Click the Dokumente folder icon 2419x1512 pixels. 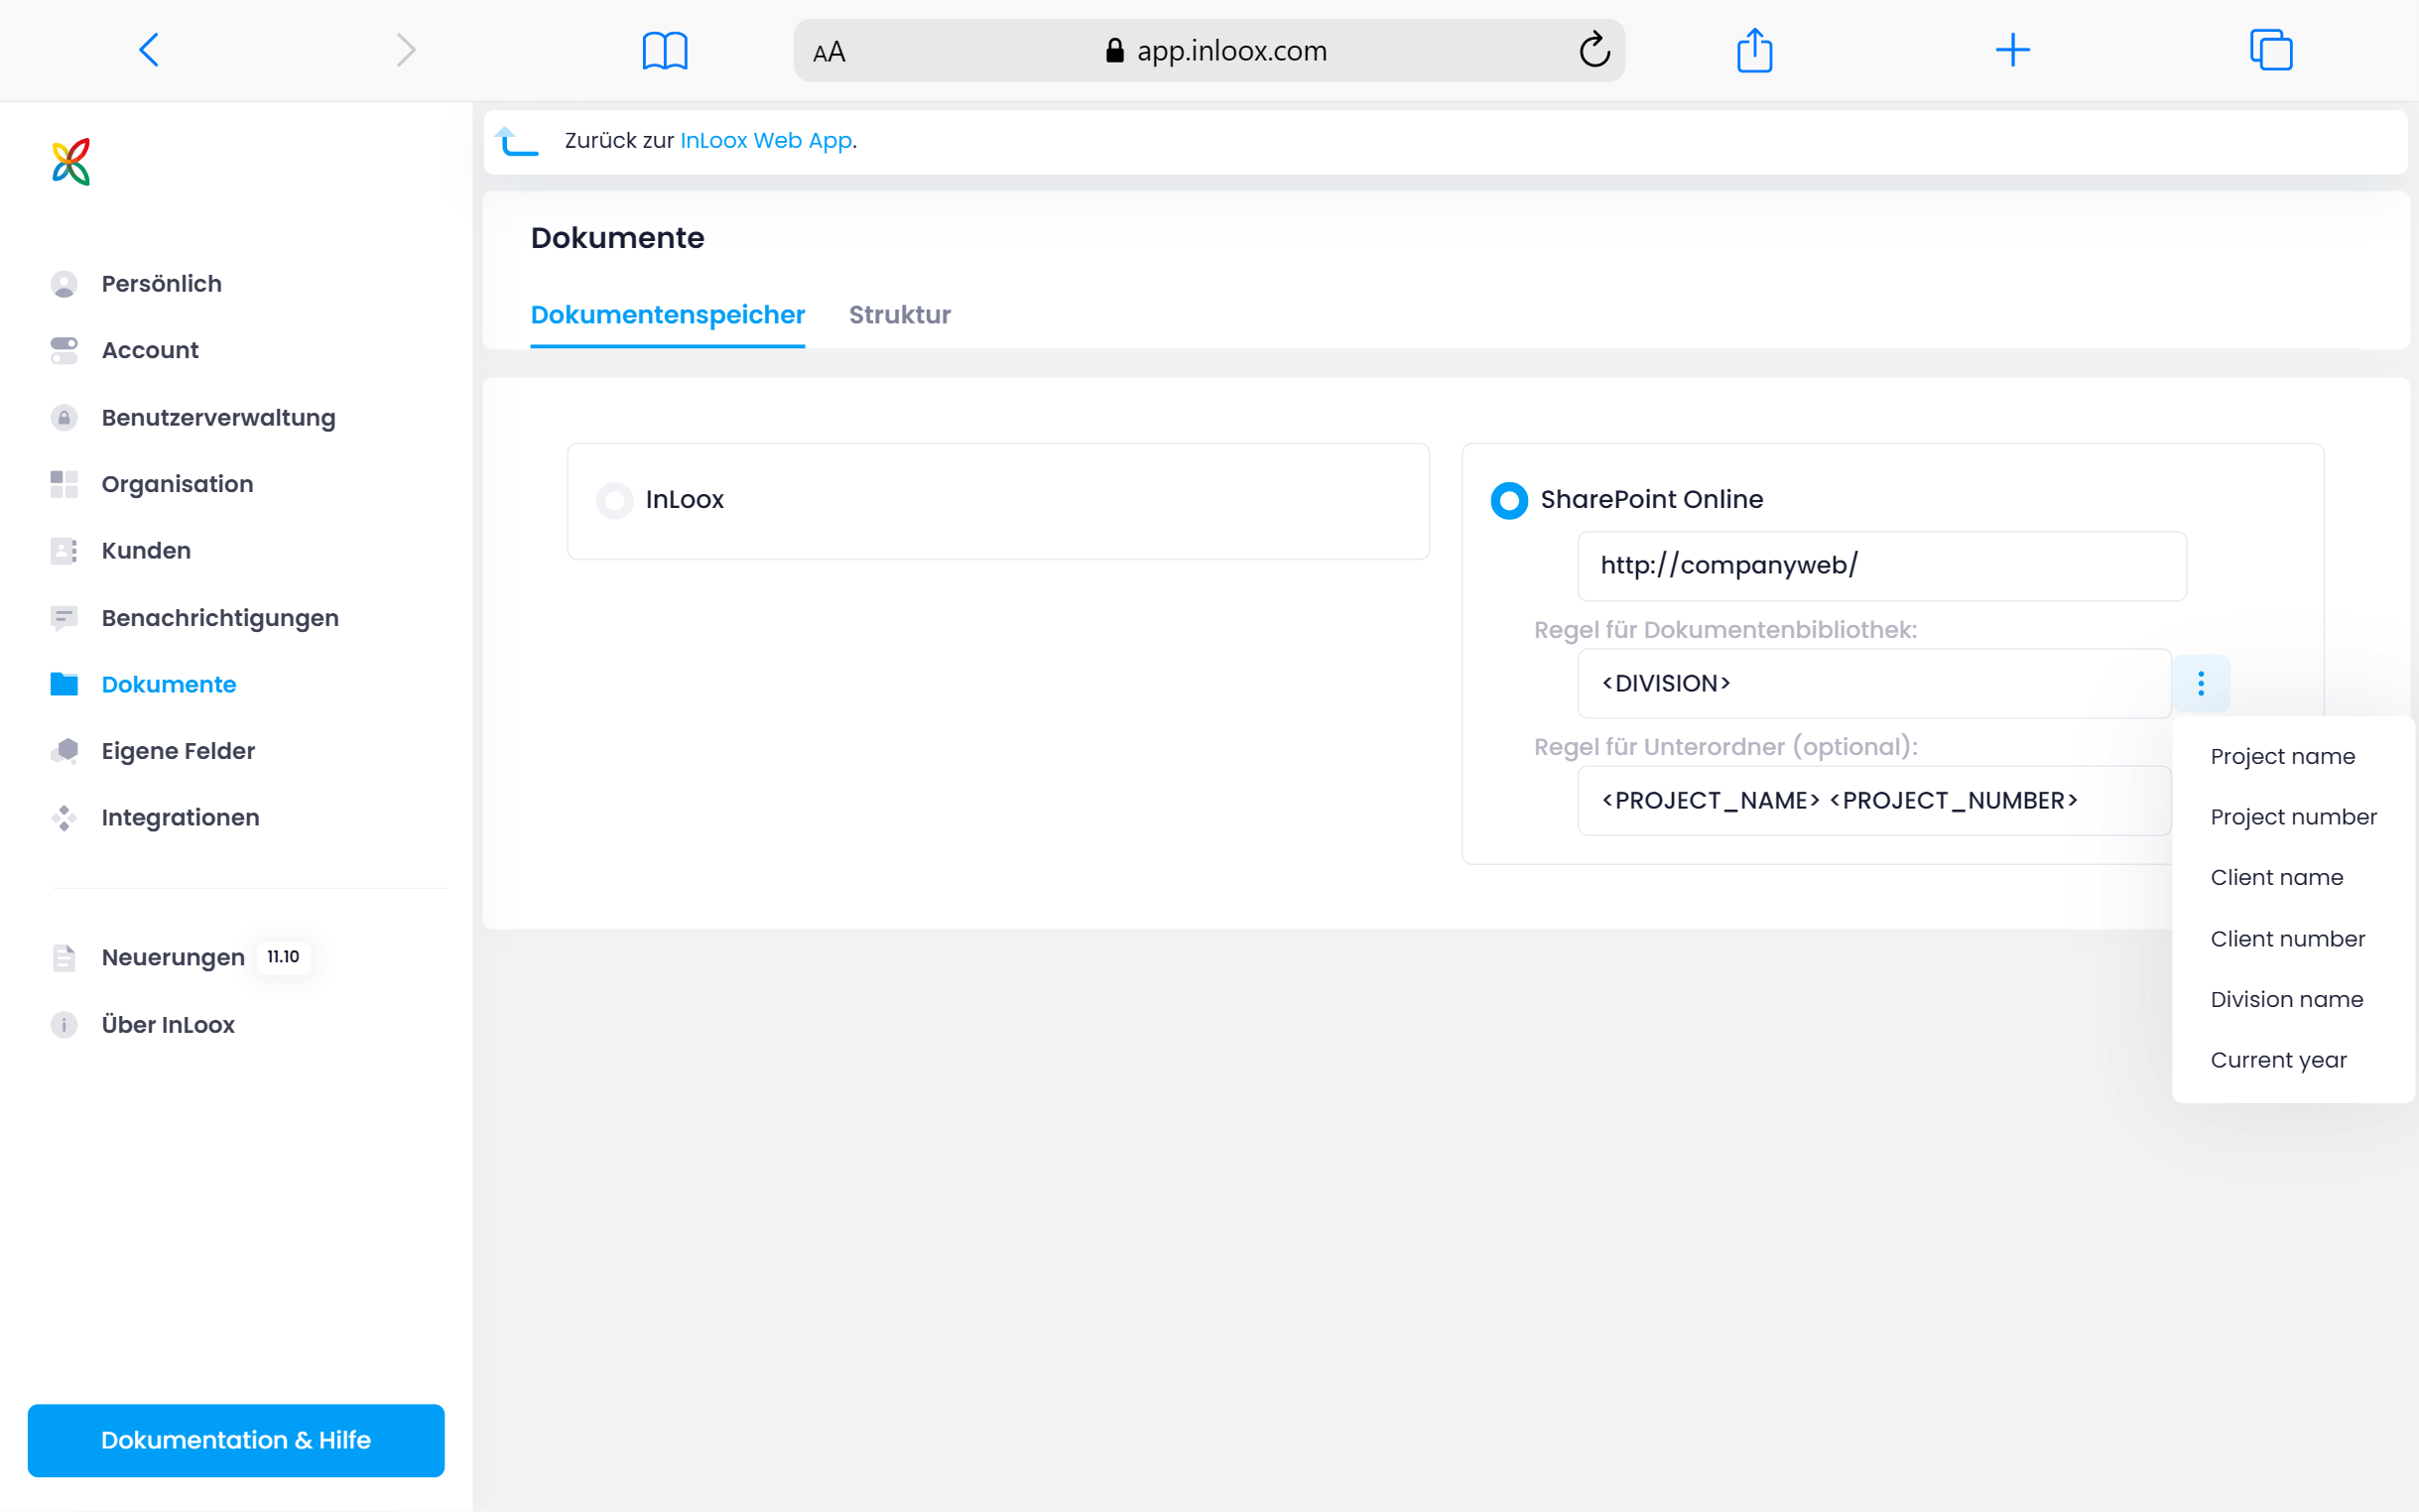[64, 684]
